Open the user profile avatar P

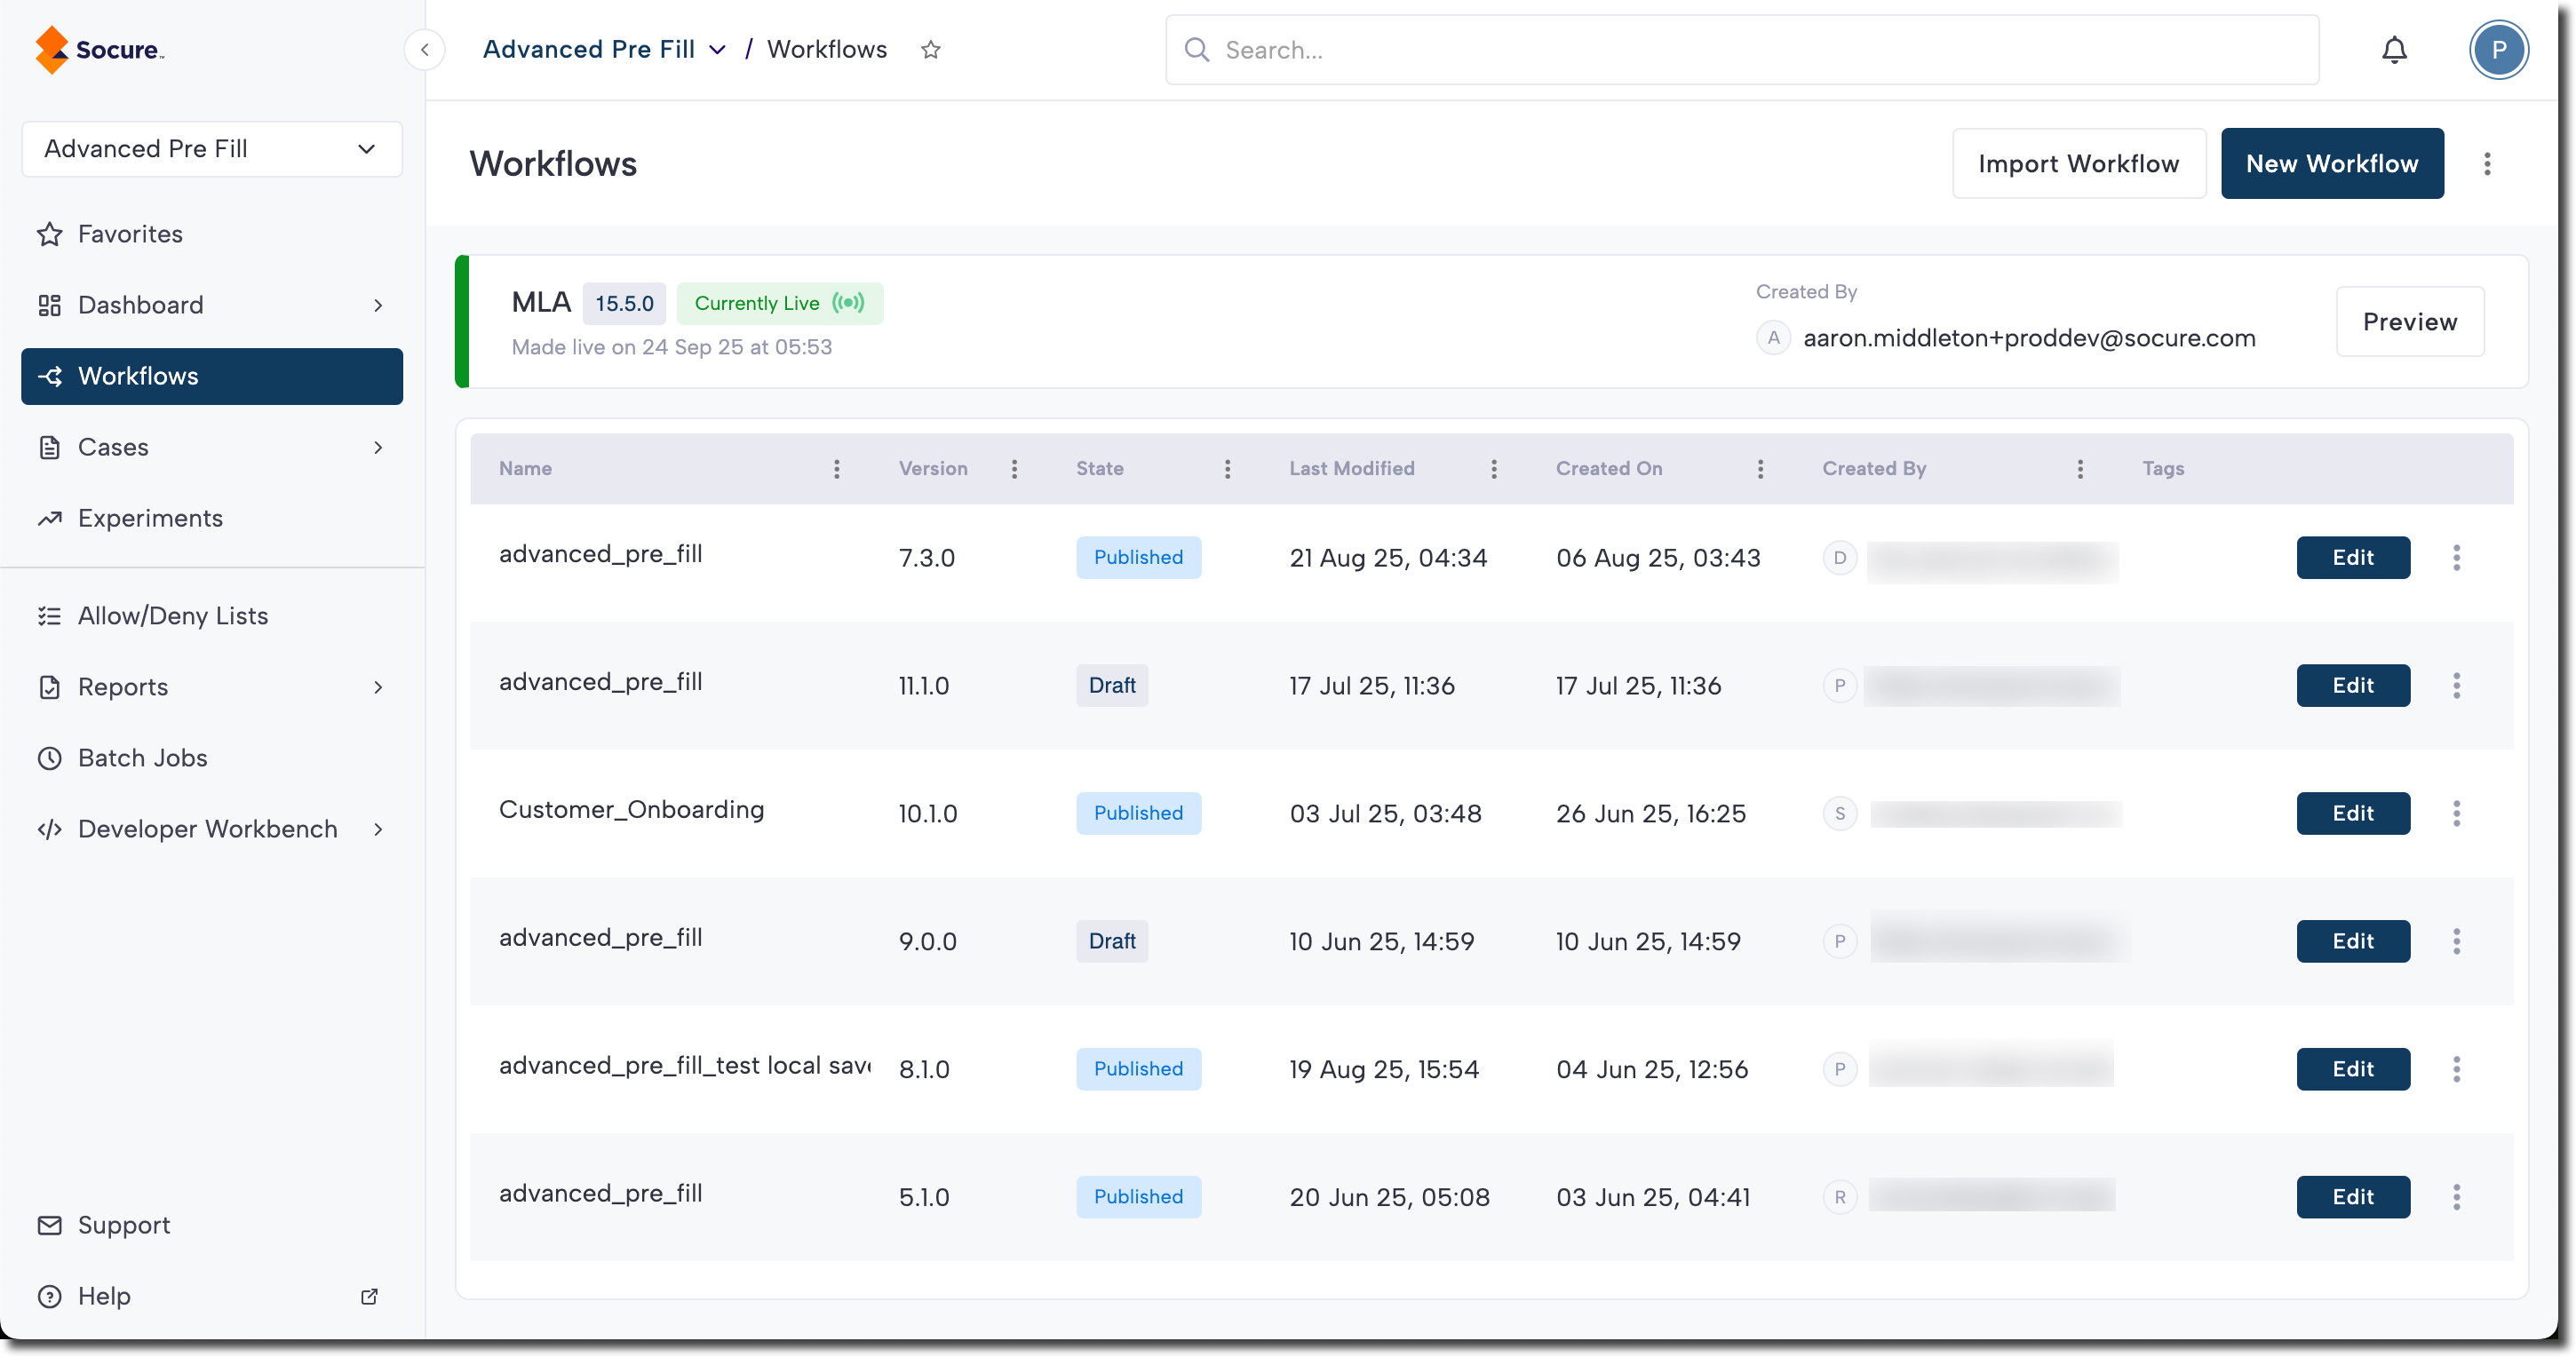click(2498, 50)
